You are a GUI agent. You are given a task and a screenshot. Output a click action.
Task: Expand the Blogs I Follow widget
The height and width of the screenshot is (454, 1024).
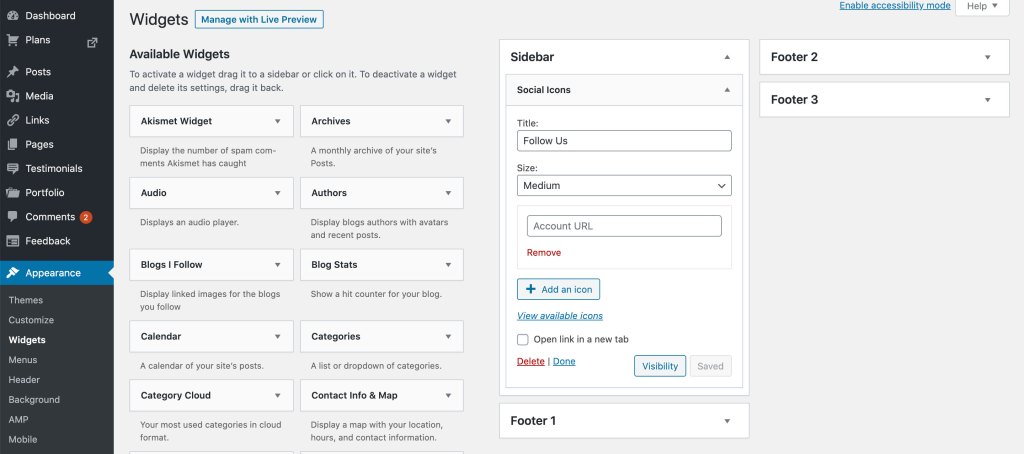pos(278,265)
